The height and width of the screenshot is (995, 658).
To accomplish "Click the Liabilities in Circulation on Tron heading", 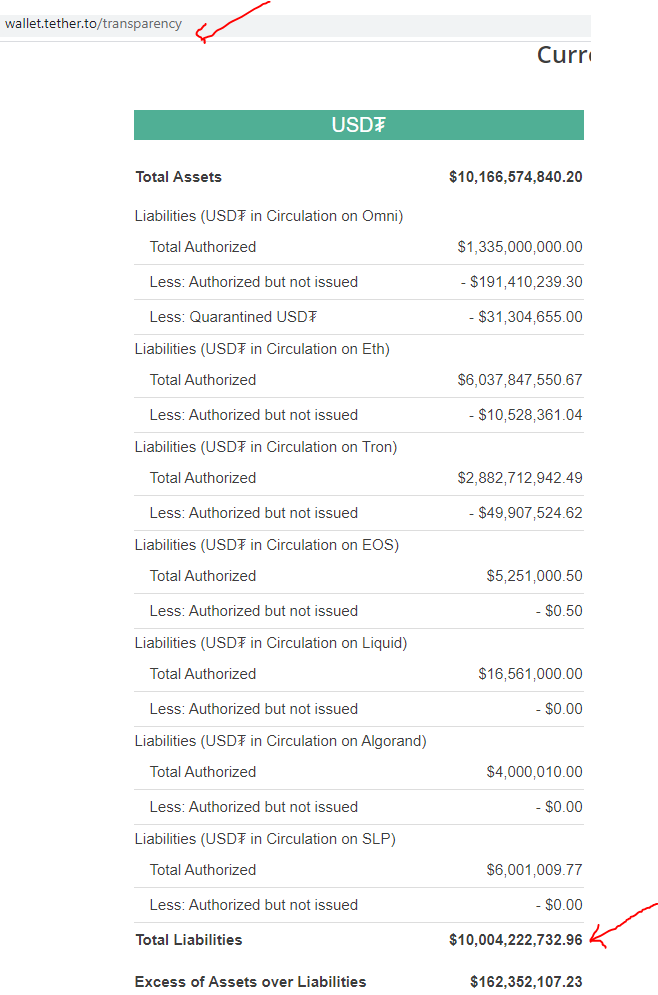I will [266, 447].
